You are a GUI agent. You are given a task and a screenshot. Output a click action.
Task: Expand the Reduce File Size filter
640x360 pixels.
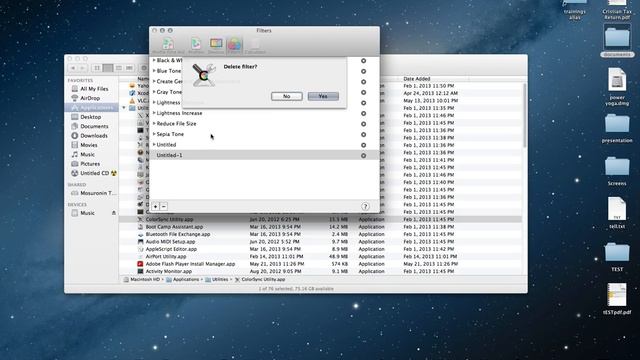pos(154,123)
